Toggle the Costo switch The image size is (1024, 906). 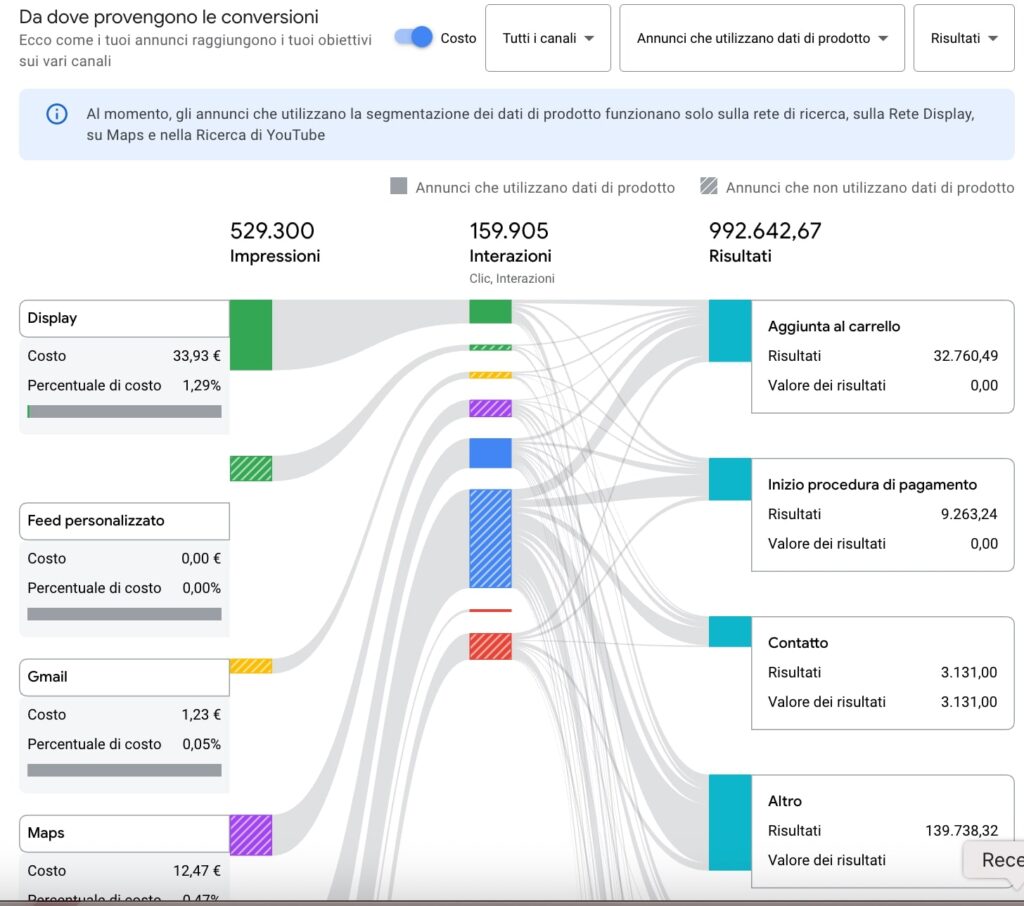[x=413, y=37]
